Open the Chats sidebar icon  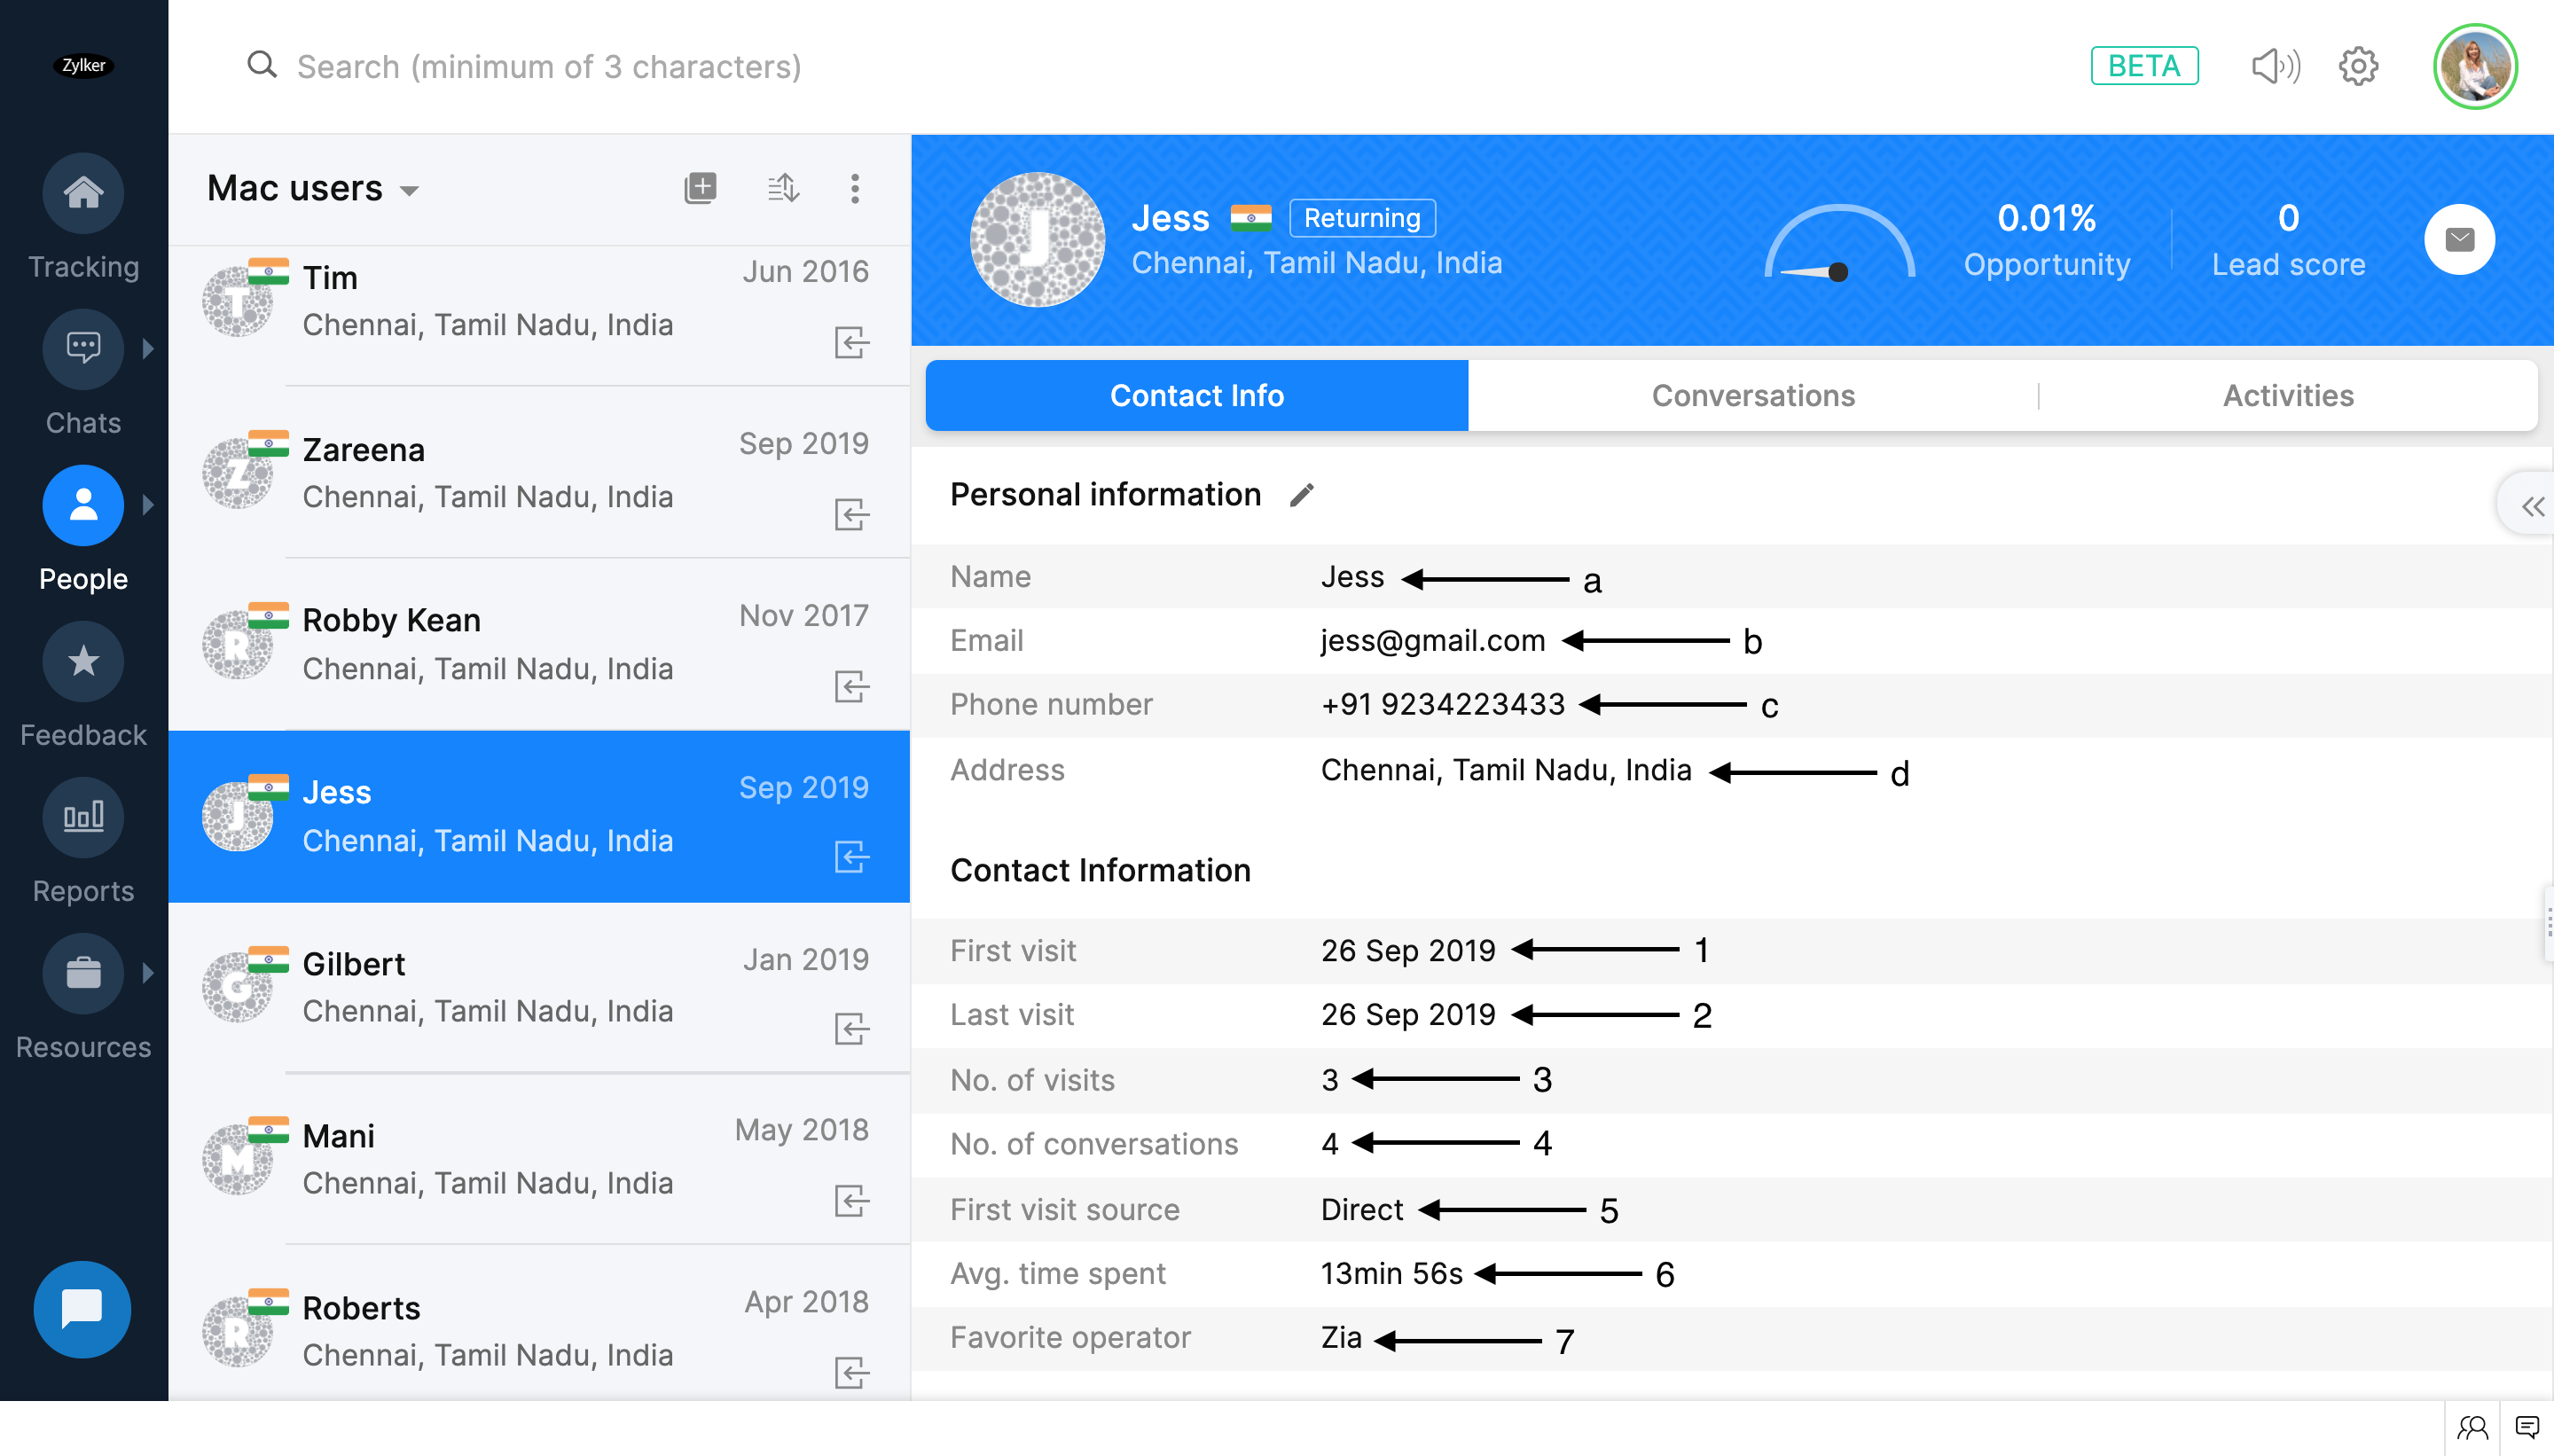tap(83, 349)
